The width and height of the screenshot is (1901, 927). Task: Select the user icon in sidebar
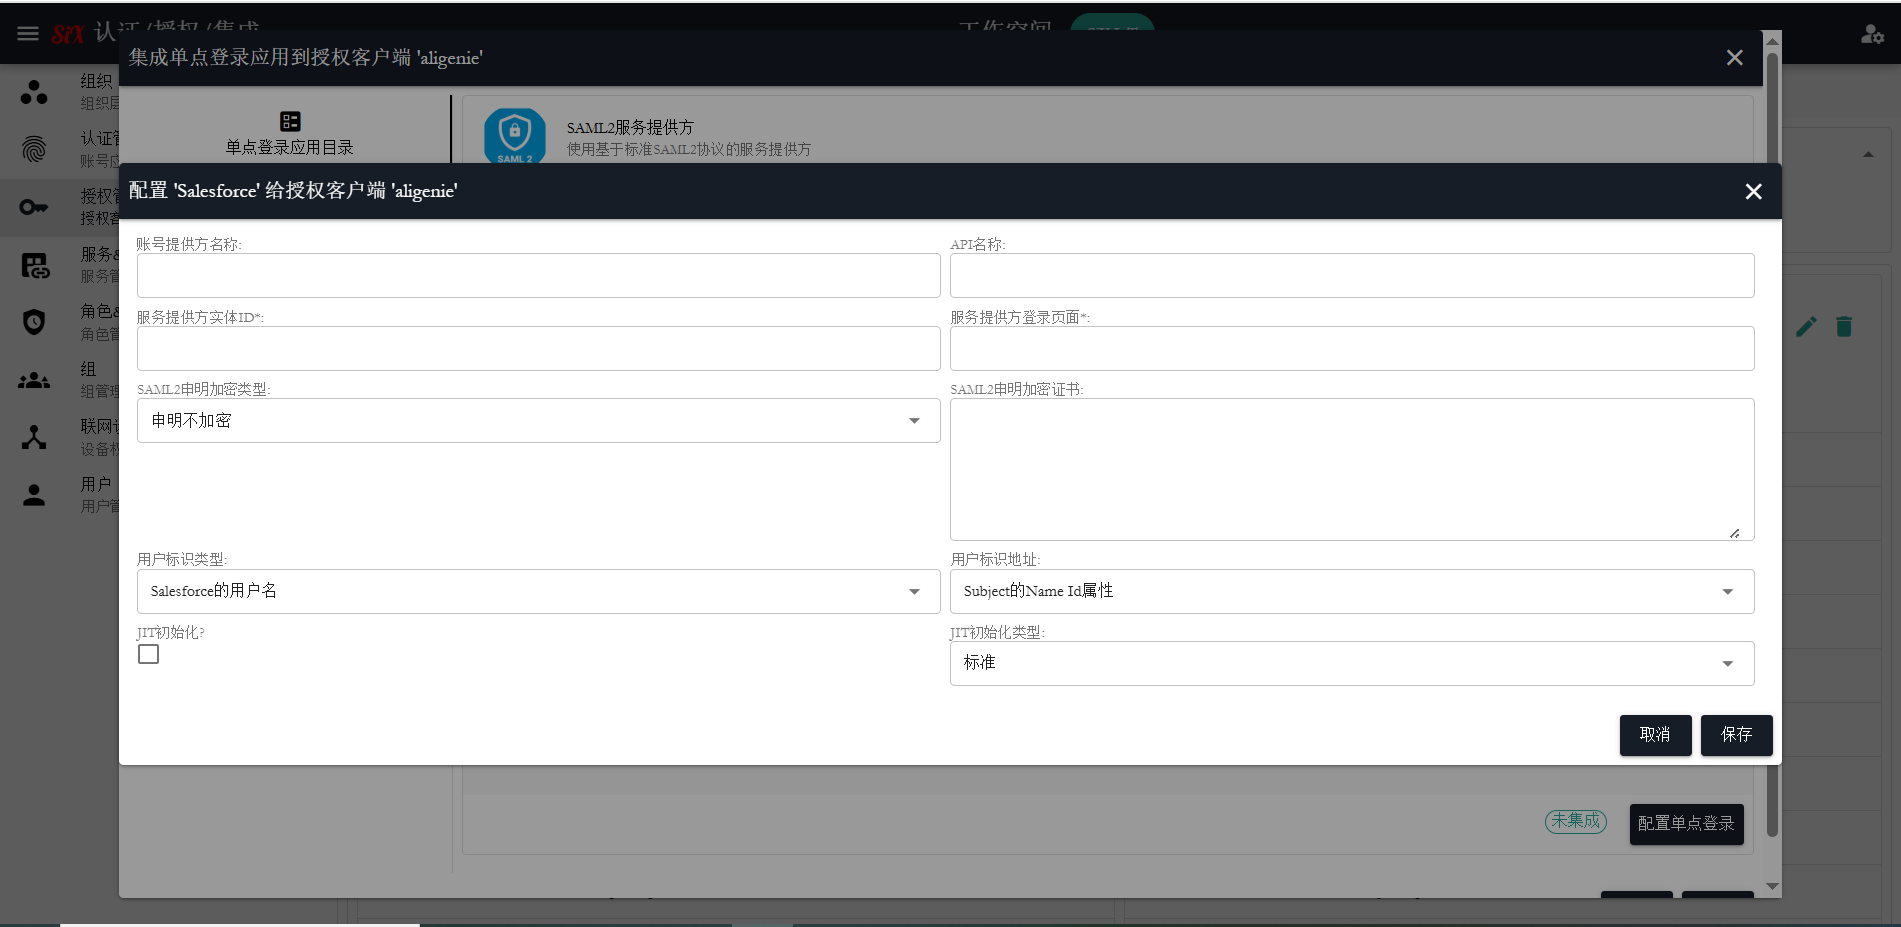click(x=34, y=495)
